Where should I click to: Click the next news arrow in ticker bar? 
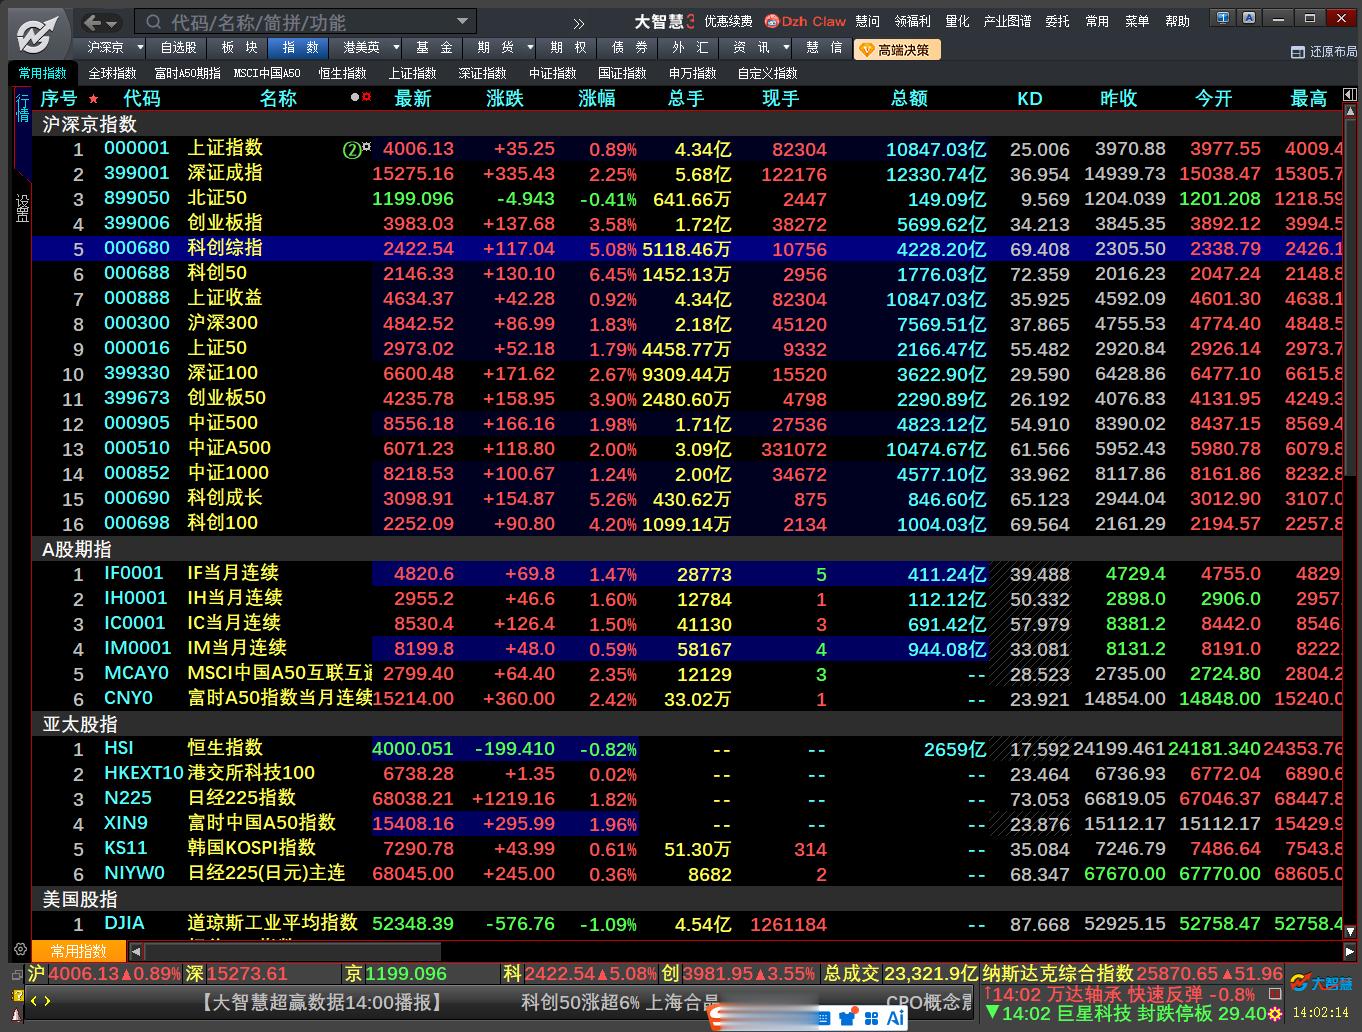point(47,1001)
